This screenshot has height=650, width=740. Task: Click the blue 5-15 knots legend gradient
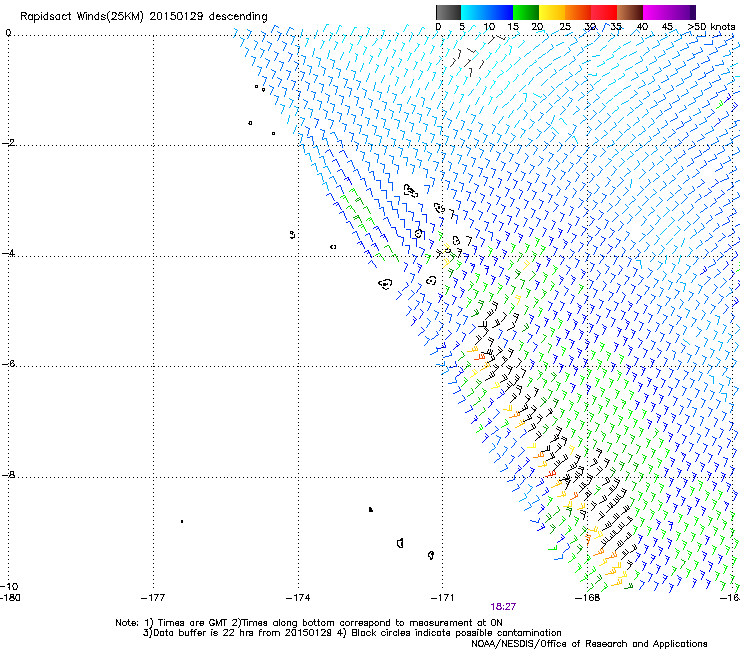(x=487, y=12)
